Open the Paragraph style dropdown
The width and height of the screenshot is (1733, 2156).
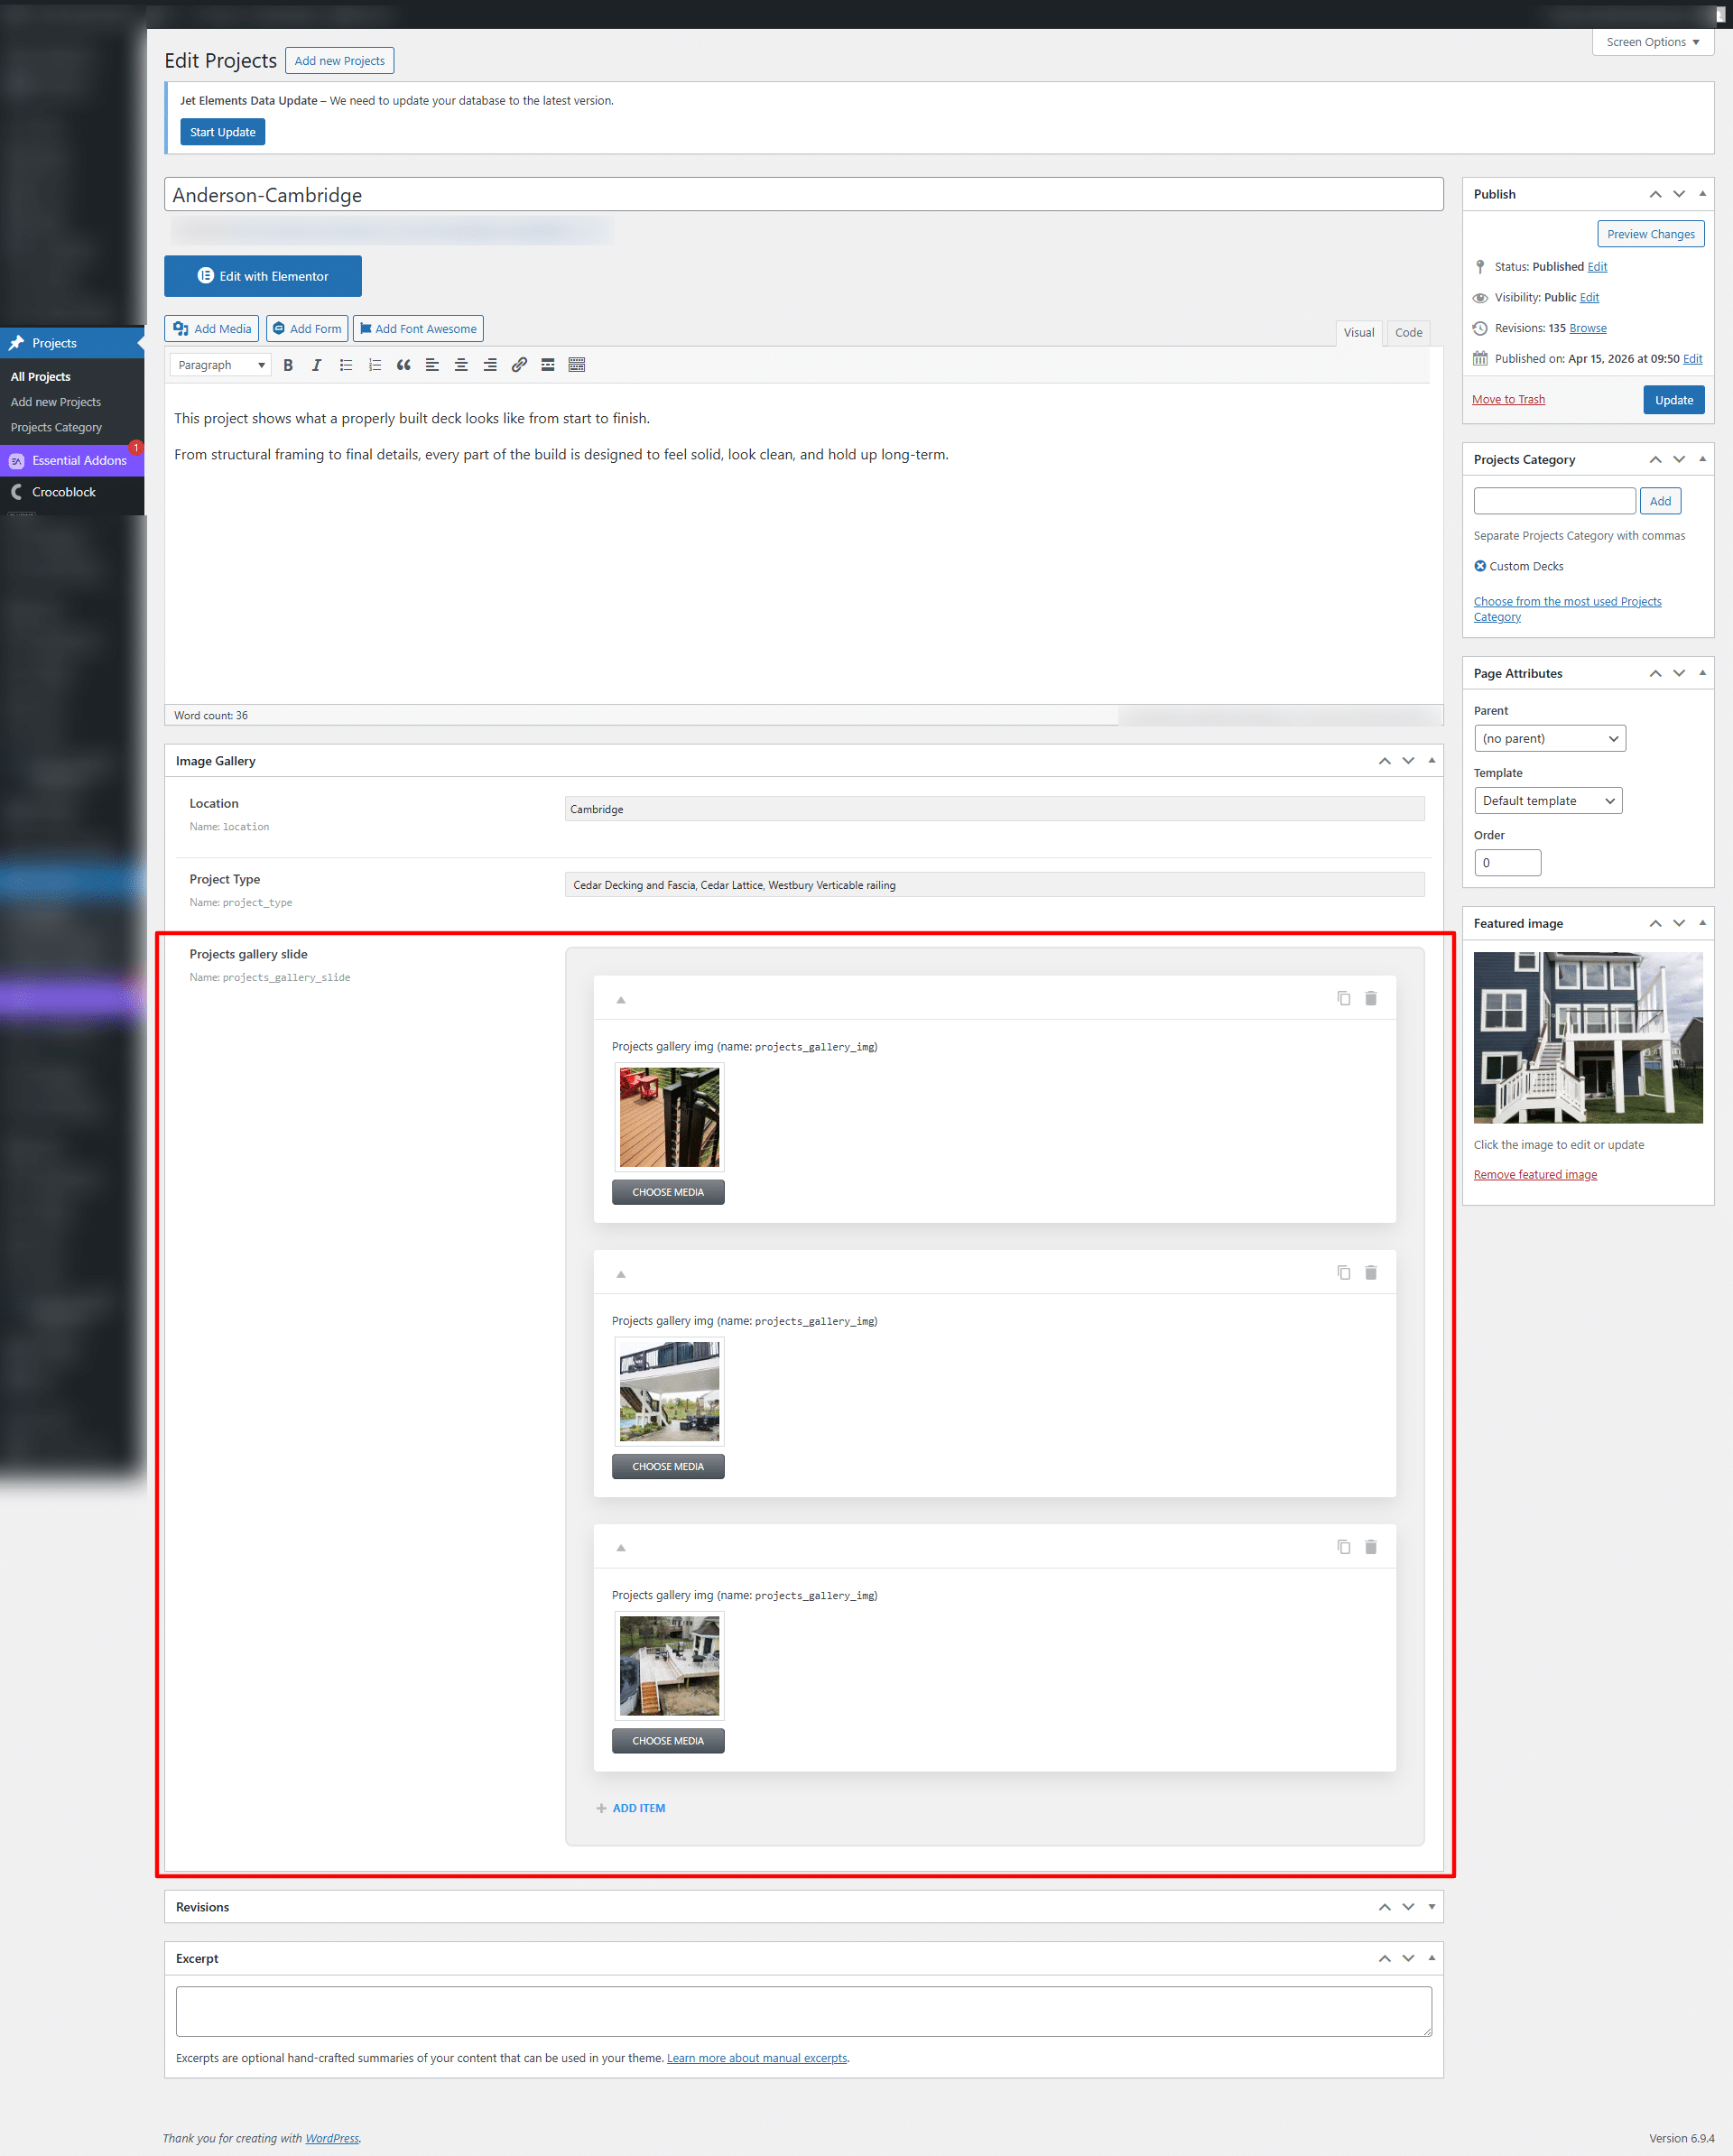pos(219,364)
